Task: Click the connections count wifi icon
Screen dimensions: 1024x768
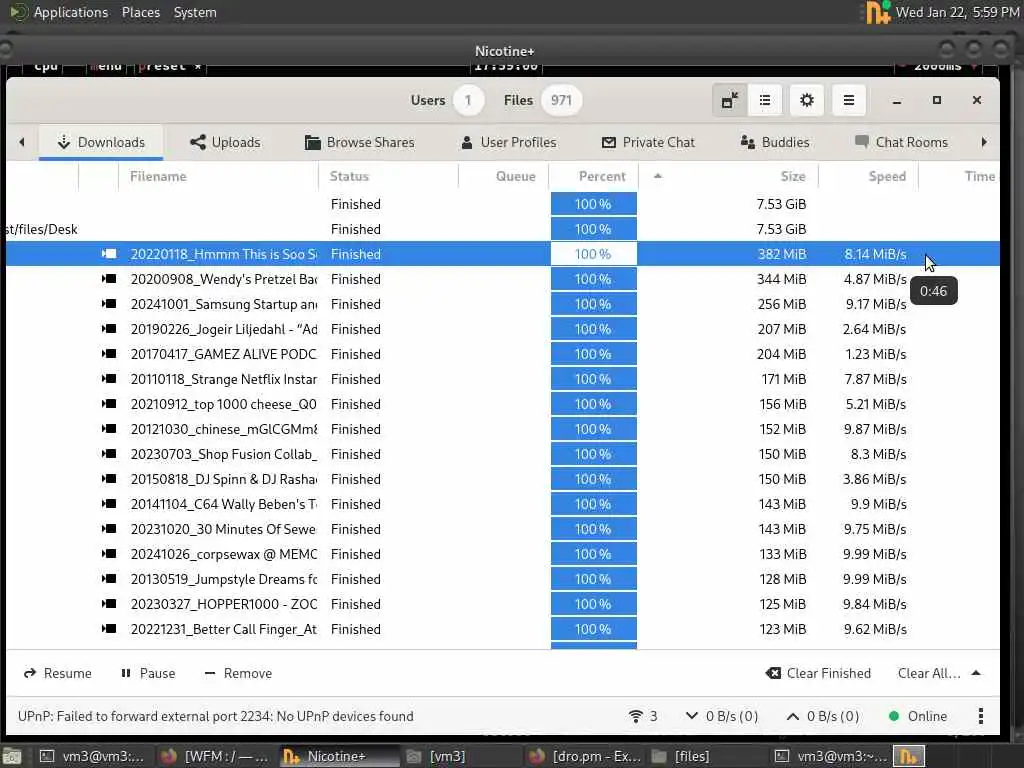Action: point(643,716)
